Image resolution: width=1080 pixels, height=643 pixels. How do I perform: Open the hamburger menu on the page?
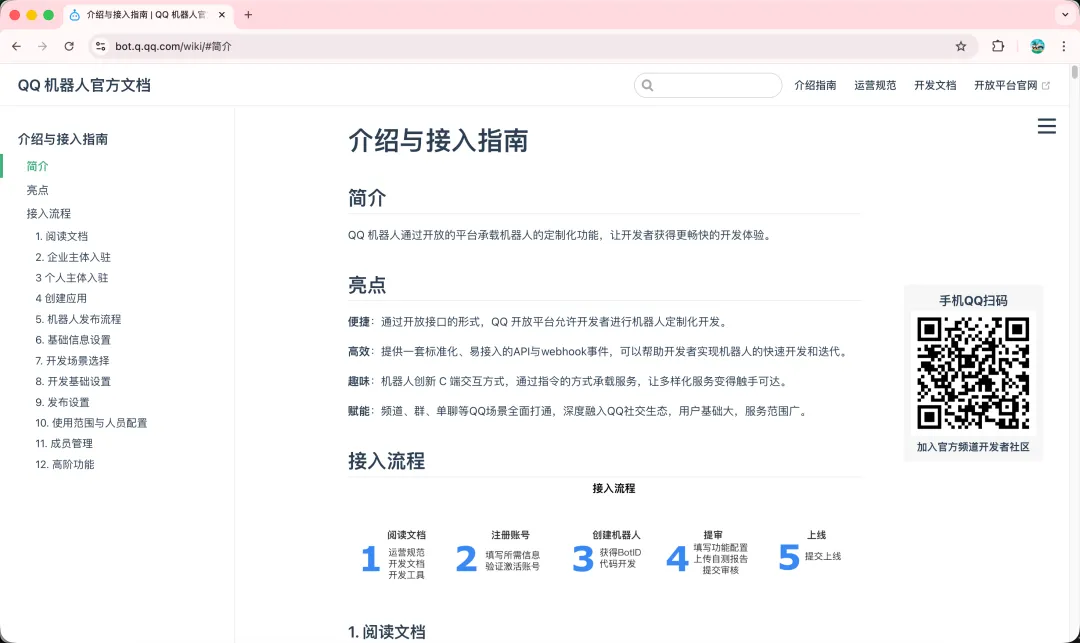pos(1046,126)
